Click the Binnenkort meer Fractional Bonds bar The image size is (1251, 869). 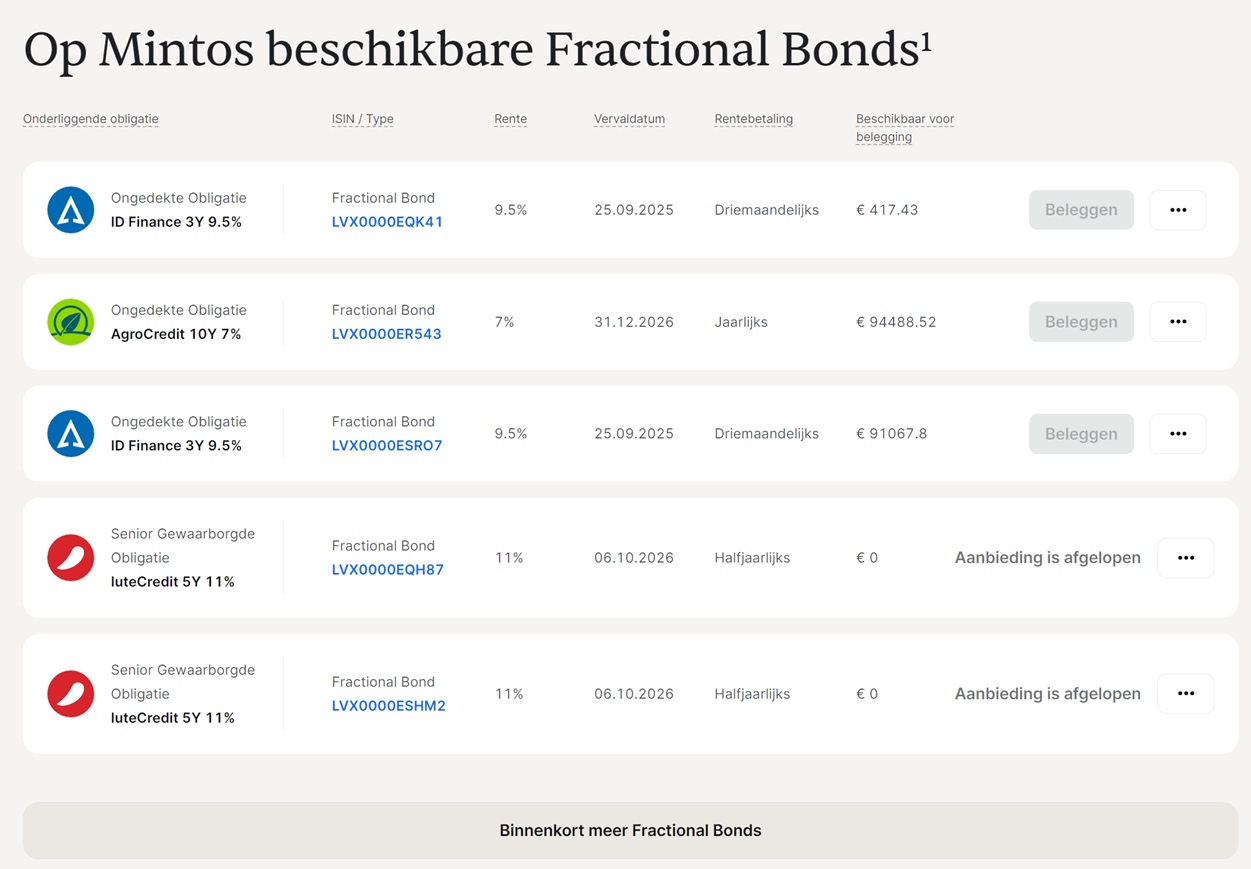click(630, 830)
